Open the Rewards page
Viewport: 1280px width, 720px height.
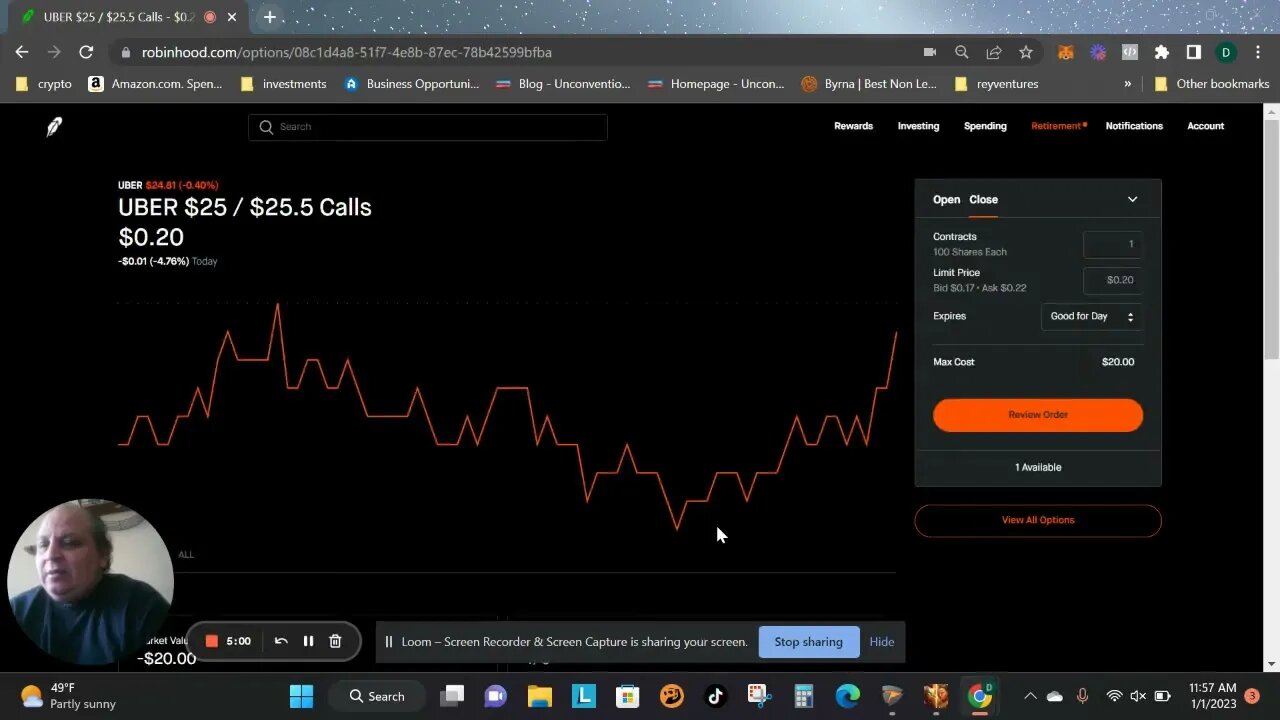853,126
